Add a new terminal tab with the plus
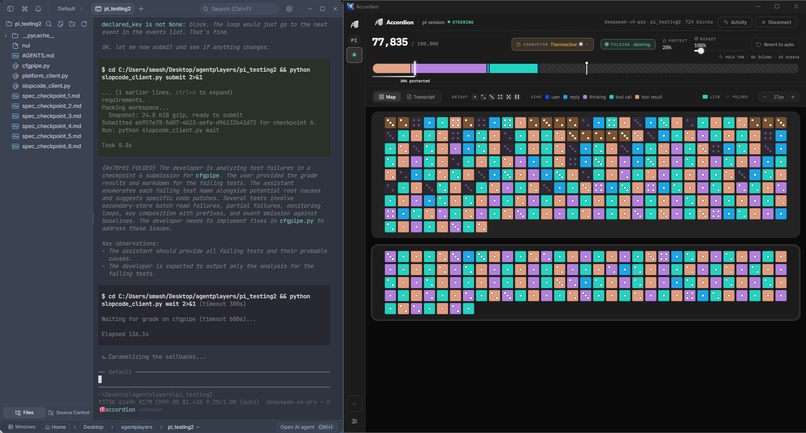Viewport: 806px width, 433px height. 141,9
